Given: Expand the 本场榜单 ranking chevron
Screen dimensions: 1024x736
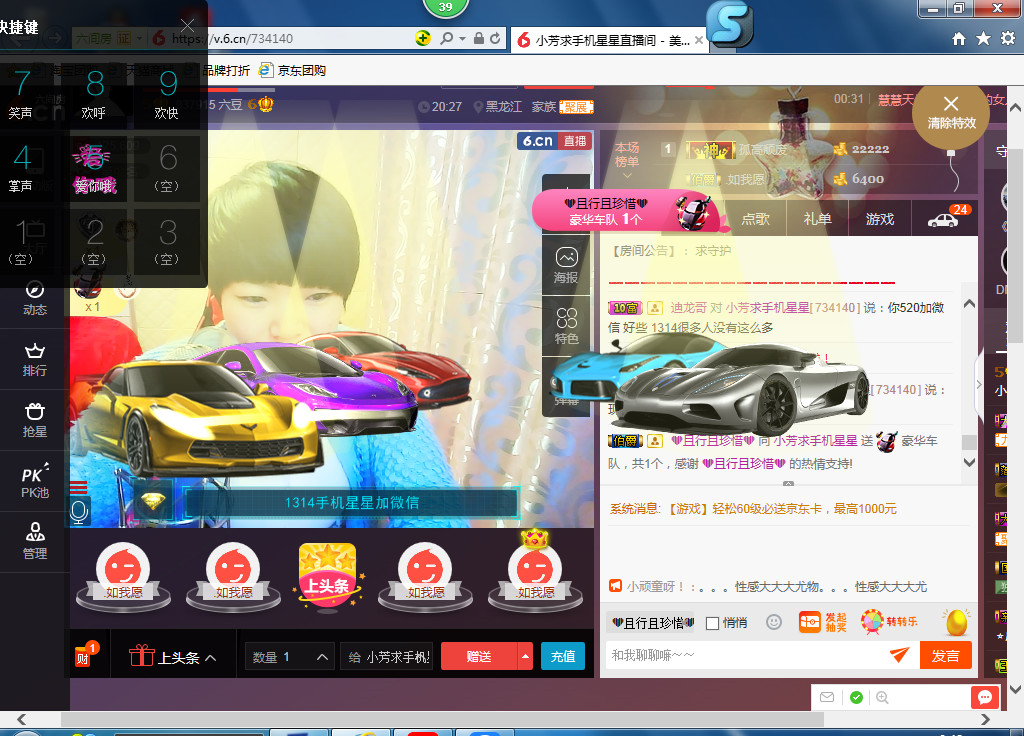Looking at the screenshot, I should [626, 176].
